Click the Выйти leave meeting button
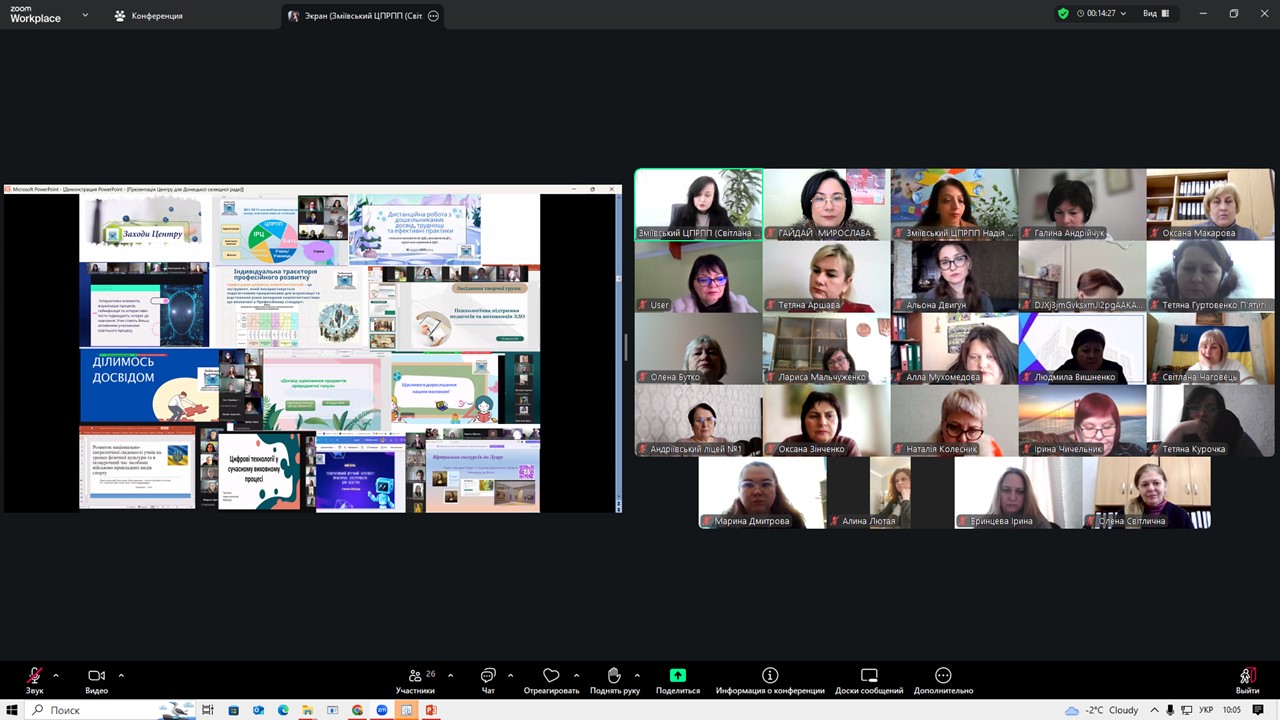Screen dimensions: 1280x720 1247,677
